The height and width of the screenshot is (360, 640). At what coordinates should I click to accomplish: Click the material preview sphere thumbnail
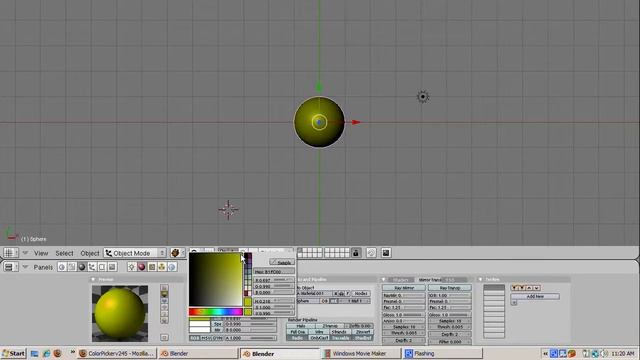120,313
